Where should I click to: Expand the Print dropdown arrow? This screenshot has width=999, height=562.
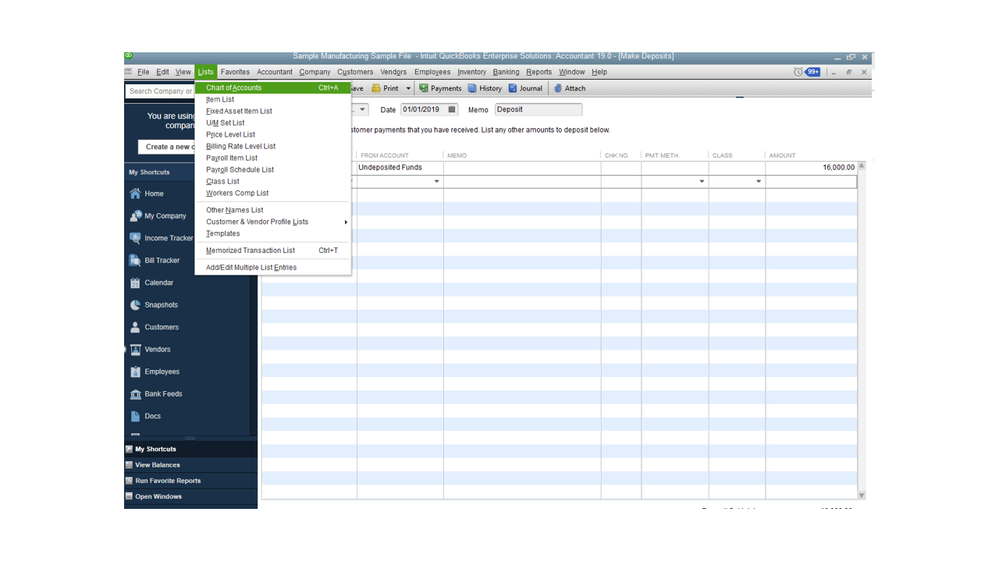408,89
